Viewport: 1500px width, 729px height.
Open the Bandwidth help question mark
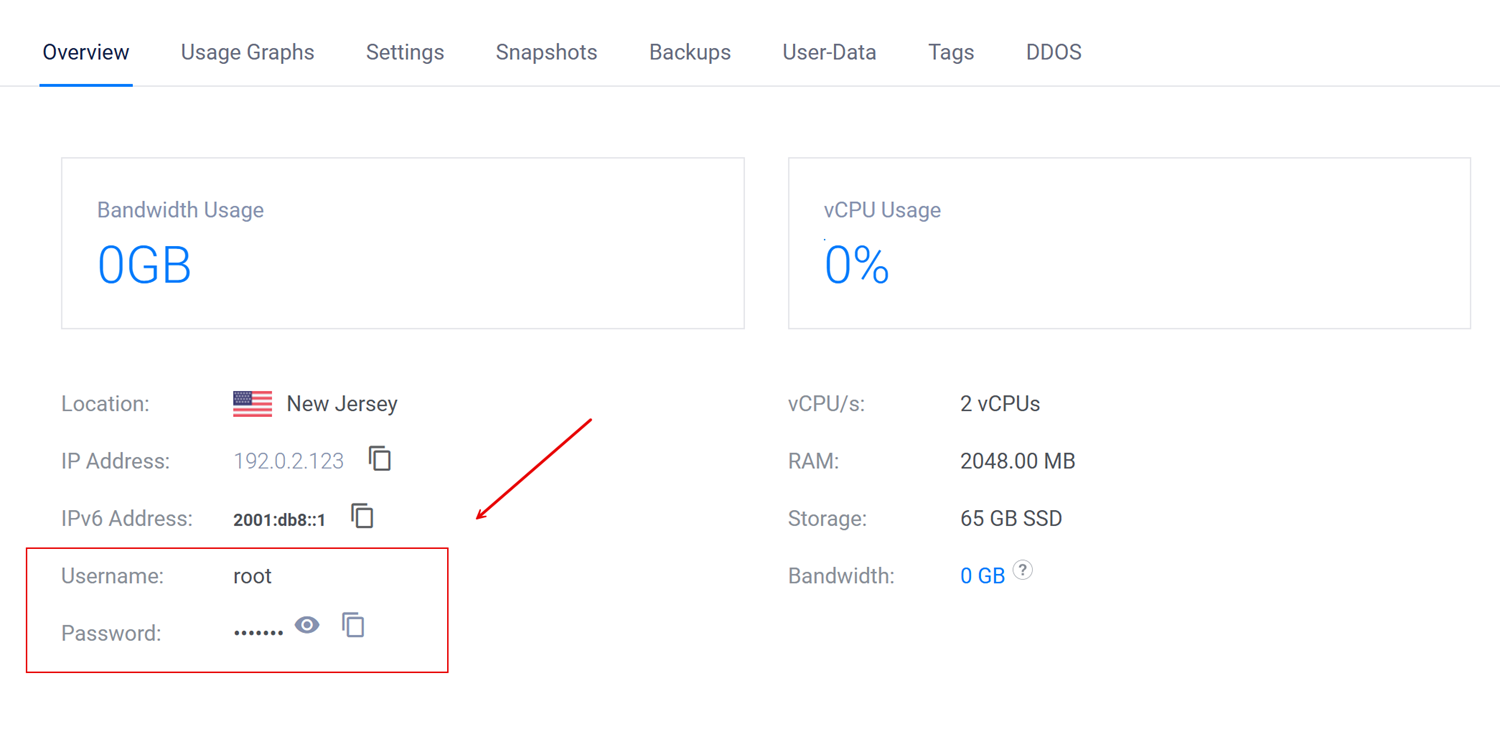pos(1022,570)
